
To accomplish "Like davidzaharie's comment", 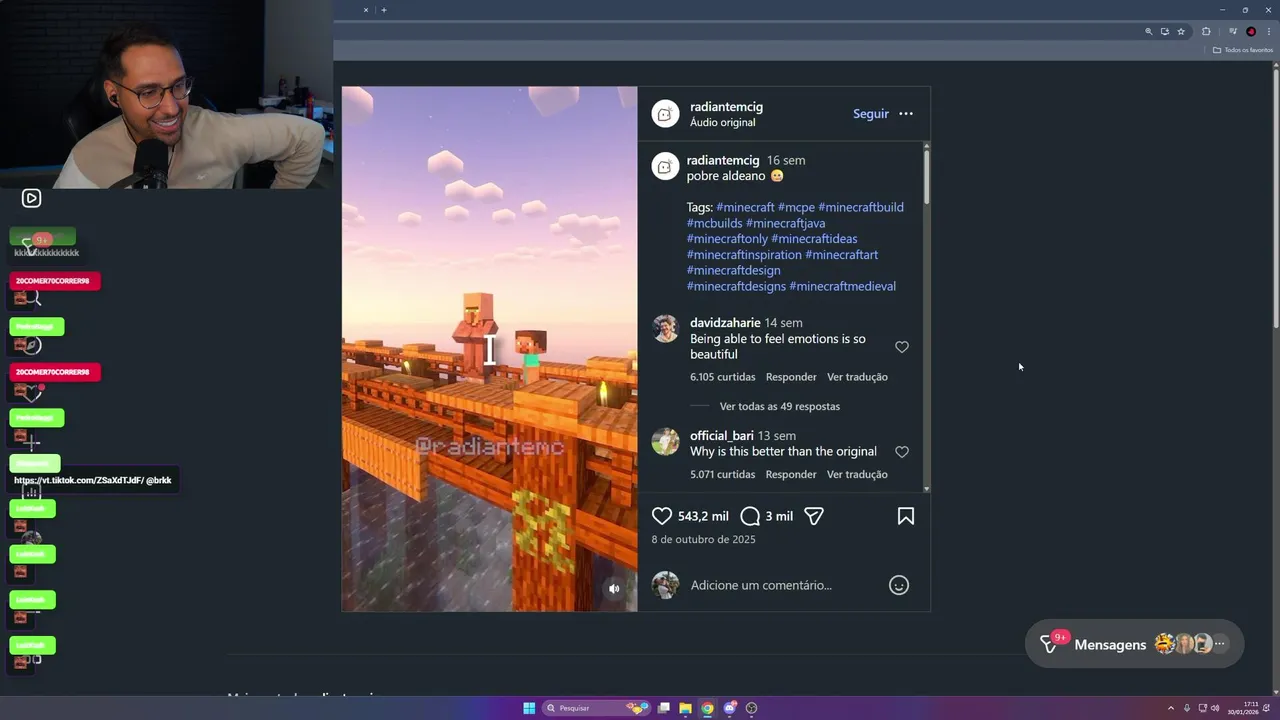I will click(902, 347).
